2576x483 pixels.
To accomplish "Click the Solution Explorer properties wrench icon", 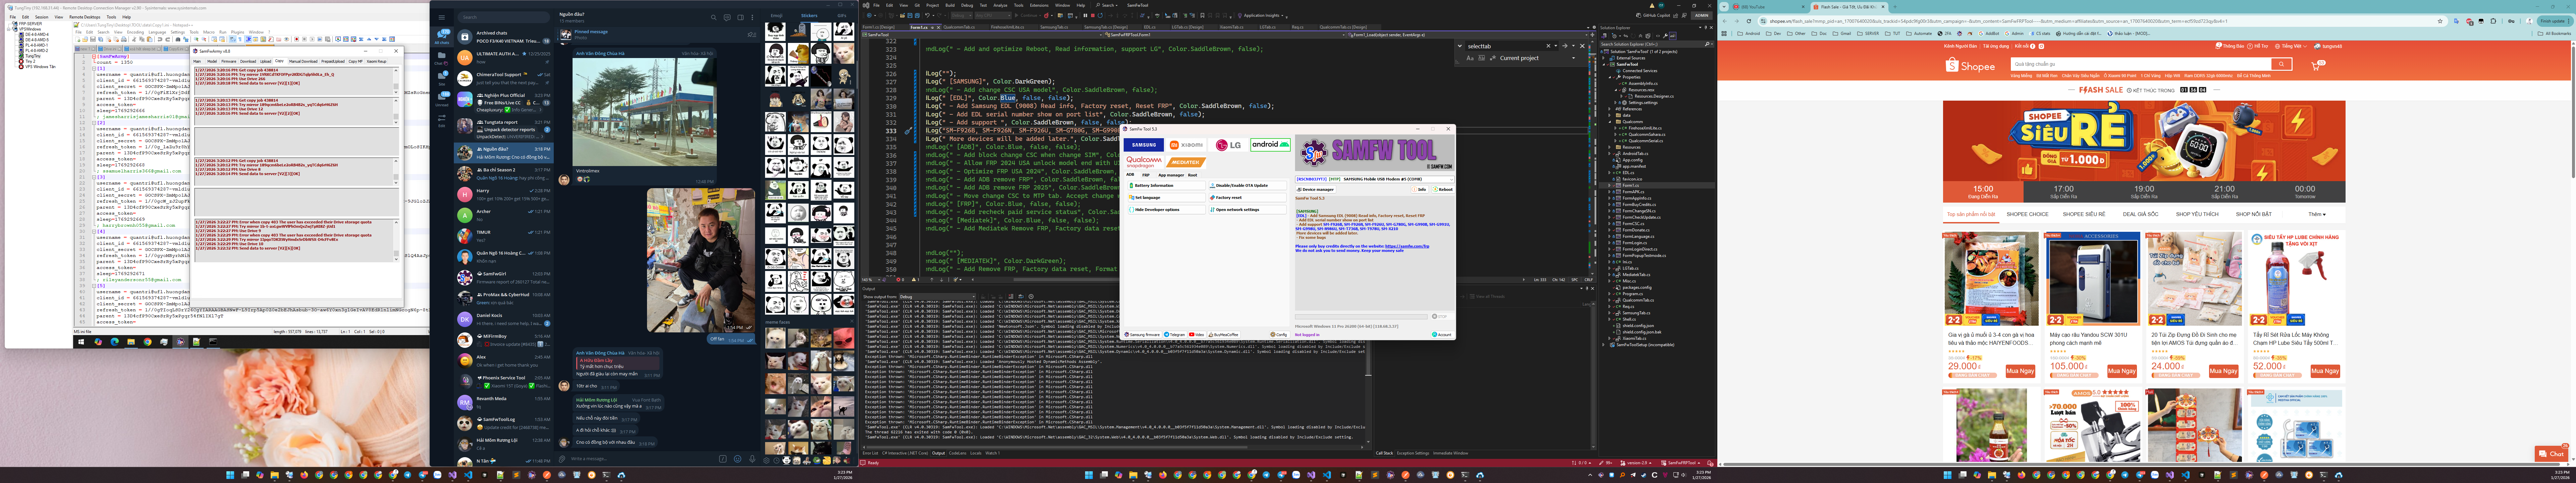I will 1665,36.
